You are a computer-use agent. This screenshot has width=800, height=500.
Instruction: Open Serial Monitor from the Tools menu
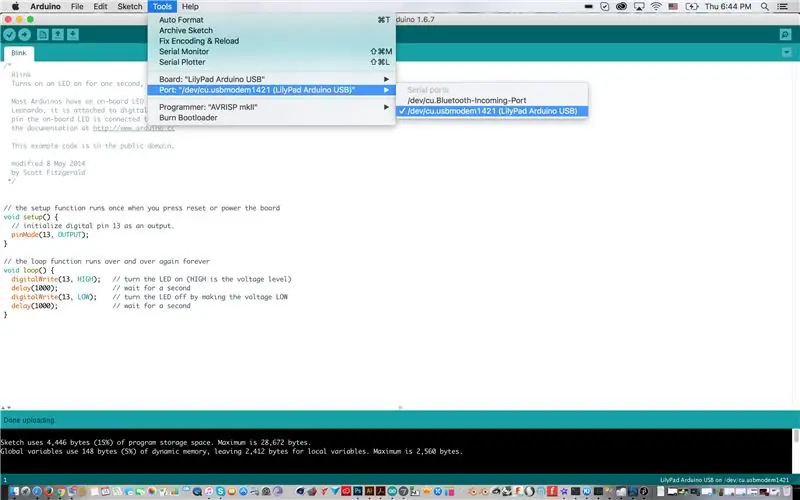271,52
